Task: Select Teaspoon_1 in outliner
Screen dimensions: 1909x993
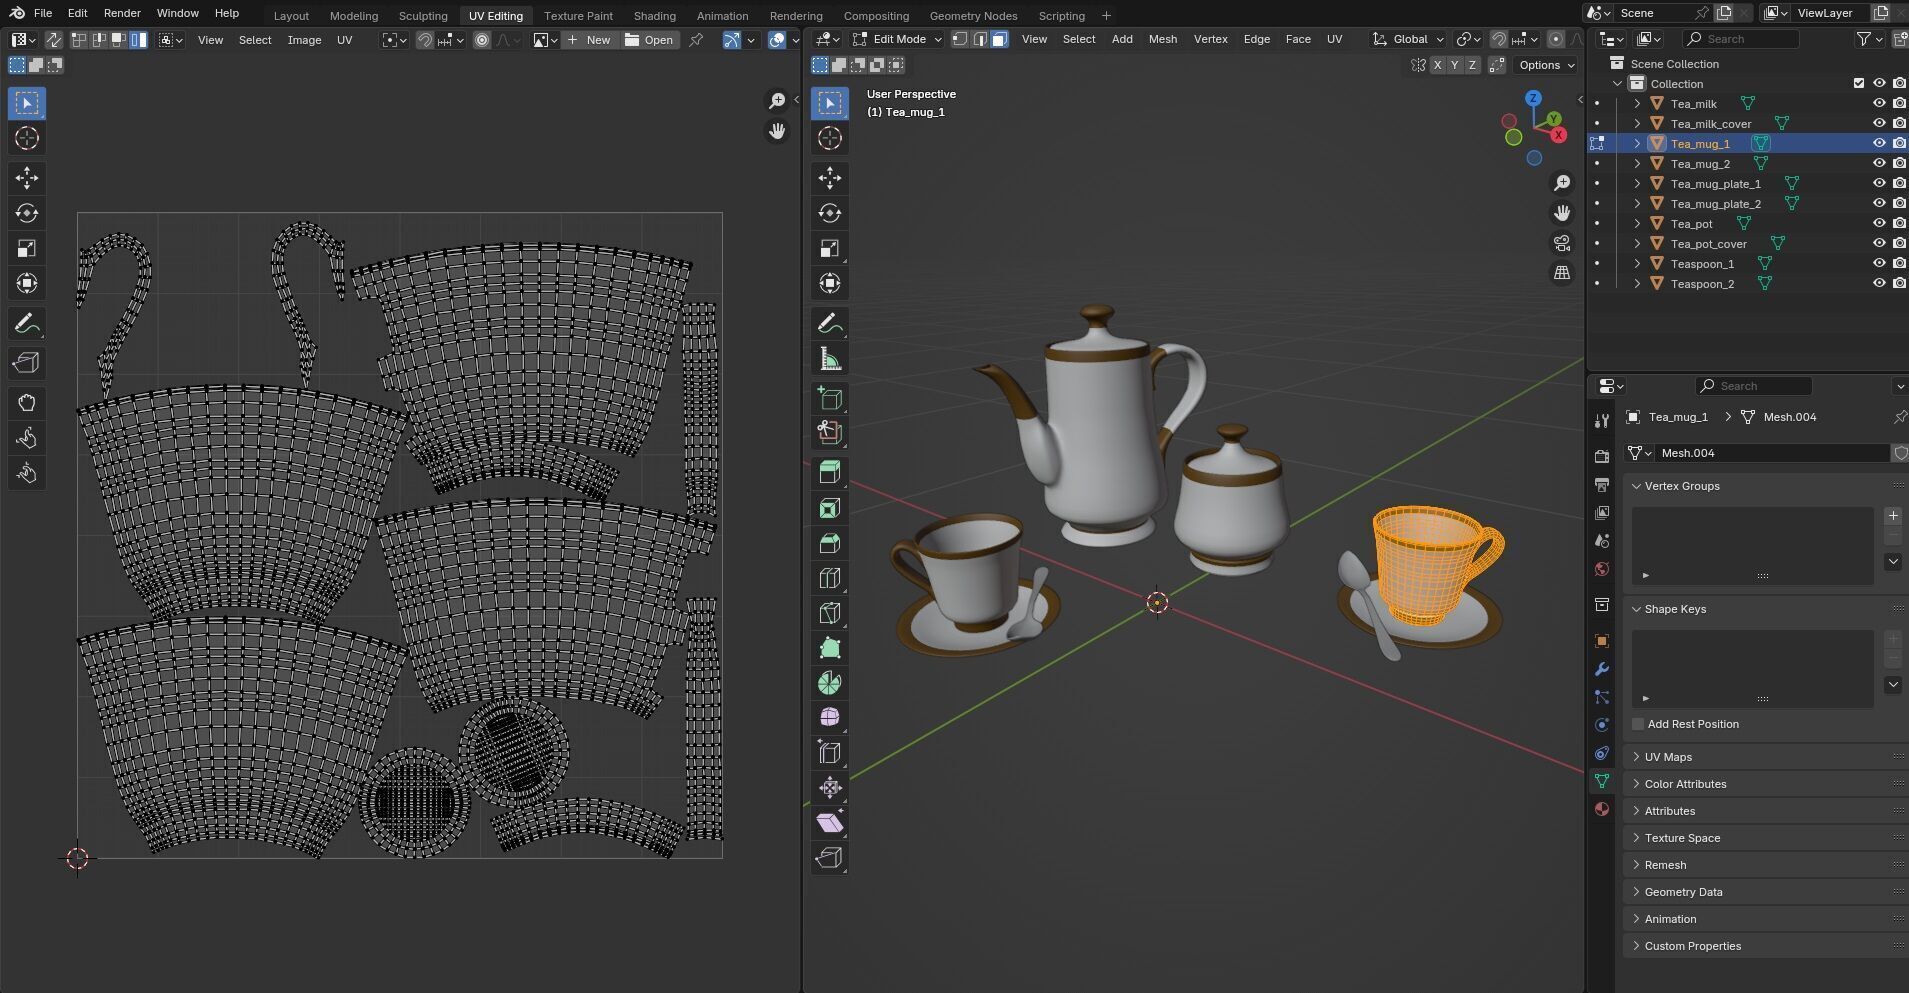Action: 1702,263
